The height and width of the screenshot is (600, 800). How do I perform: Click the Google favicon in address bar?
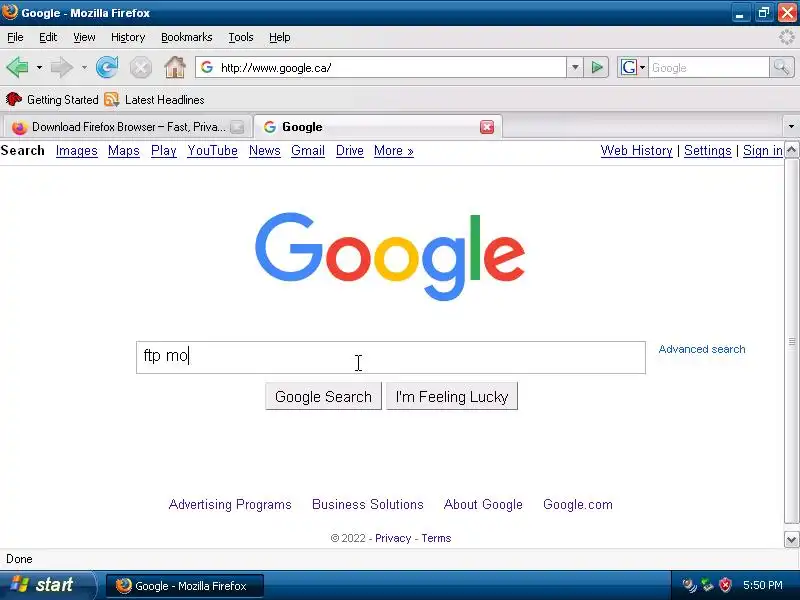(207, 67)
